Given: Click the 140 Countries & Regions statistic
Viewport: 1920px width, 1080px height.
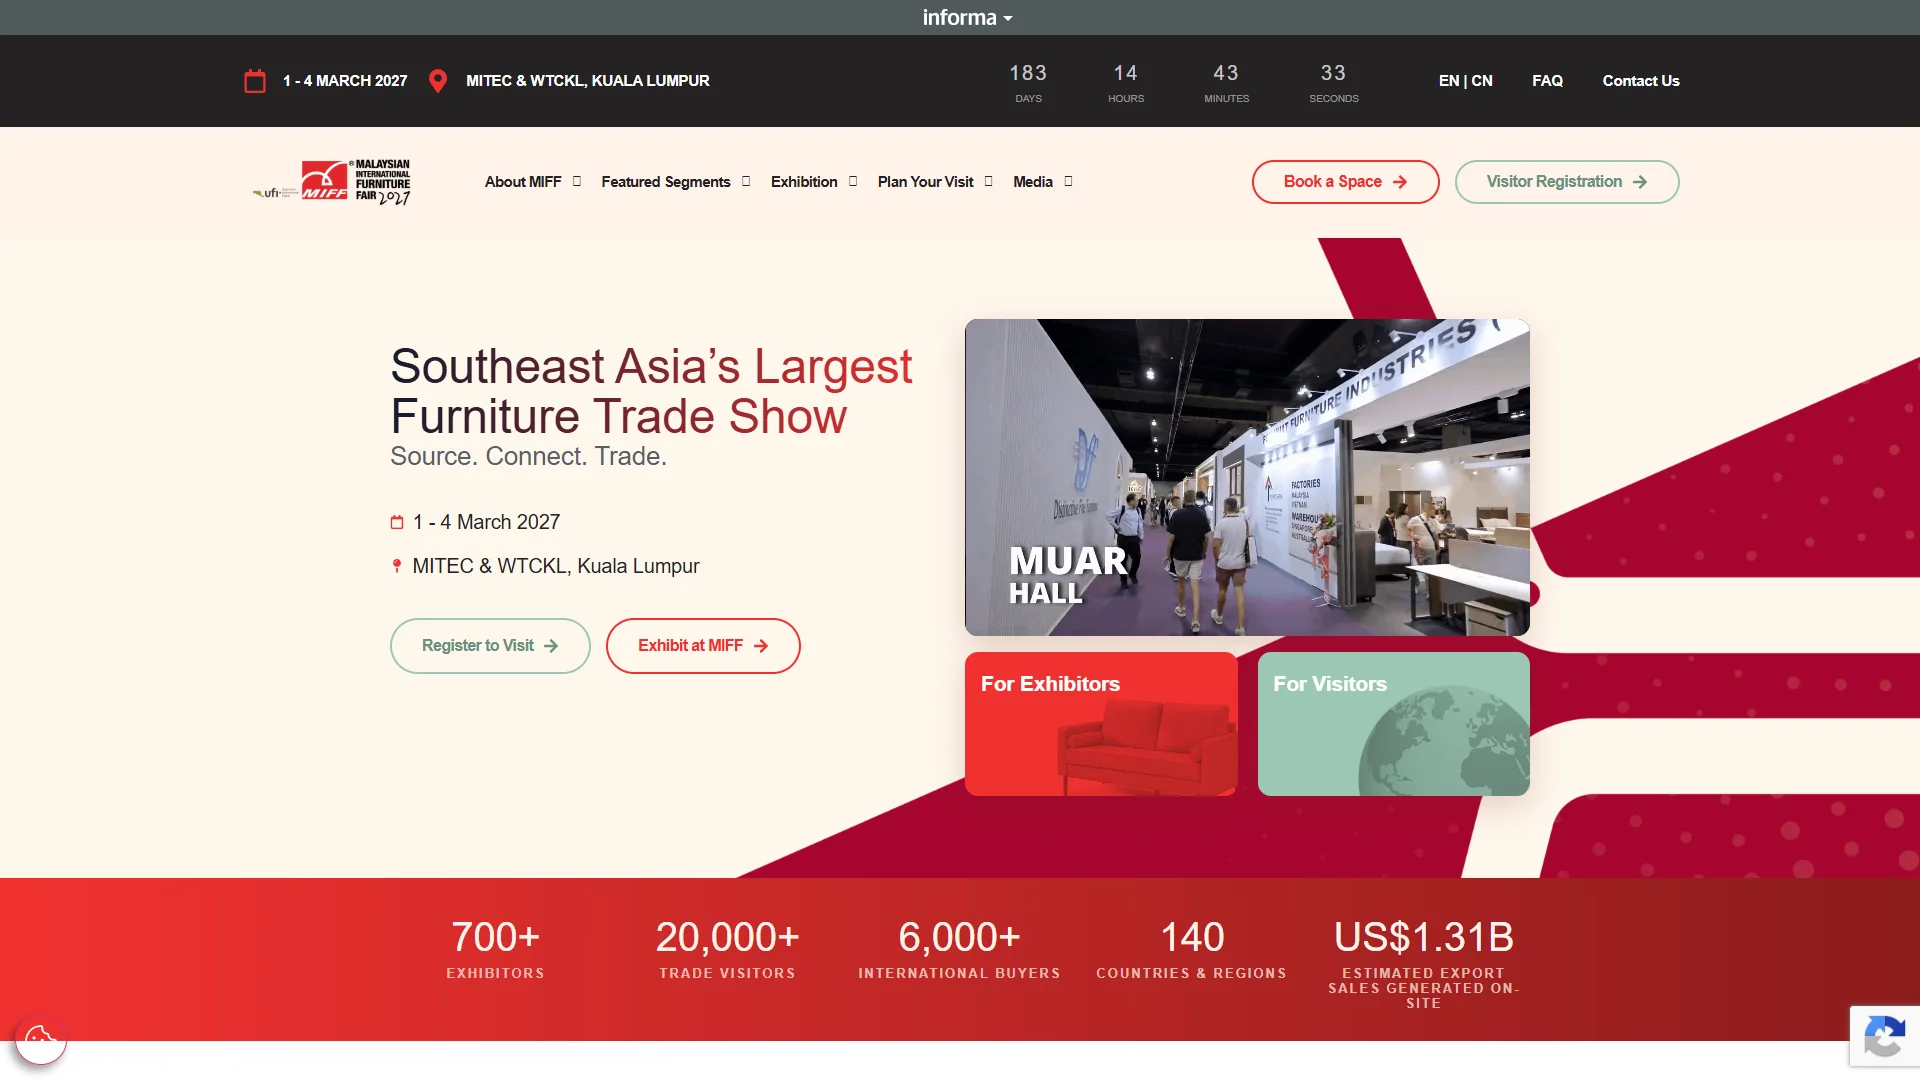Looking at the screenshot, I should point(1192,950).
